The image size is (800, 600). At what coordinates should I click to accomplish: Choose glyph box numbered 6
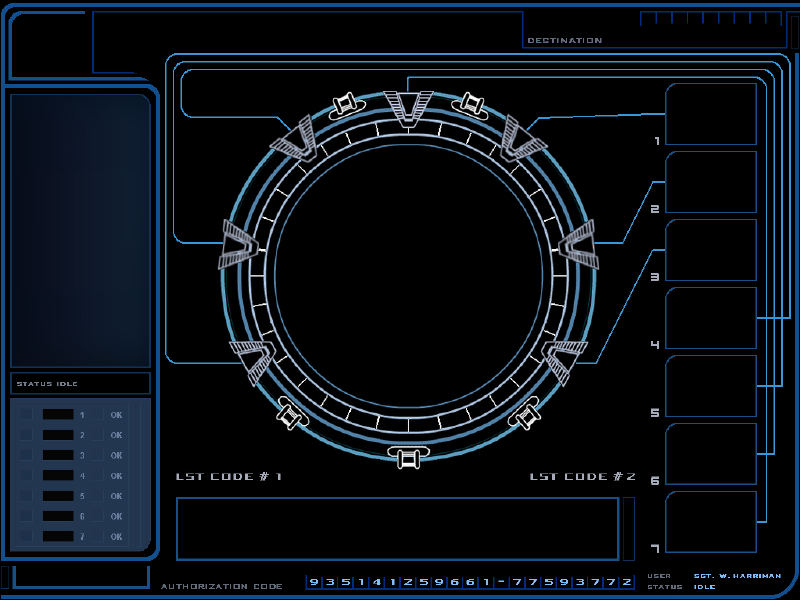[x=711, y=454]
